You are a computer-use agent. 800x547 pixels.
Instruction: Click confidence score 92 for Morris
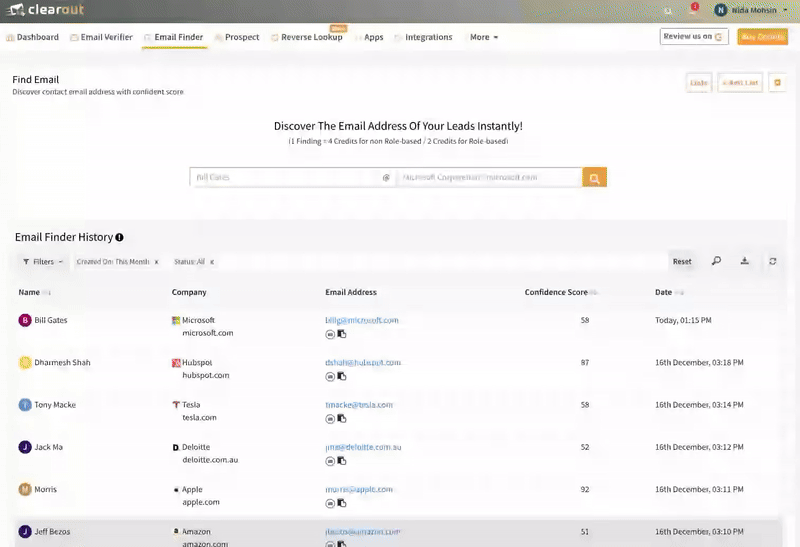click(585, 490)
